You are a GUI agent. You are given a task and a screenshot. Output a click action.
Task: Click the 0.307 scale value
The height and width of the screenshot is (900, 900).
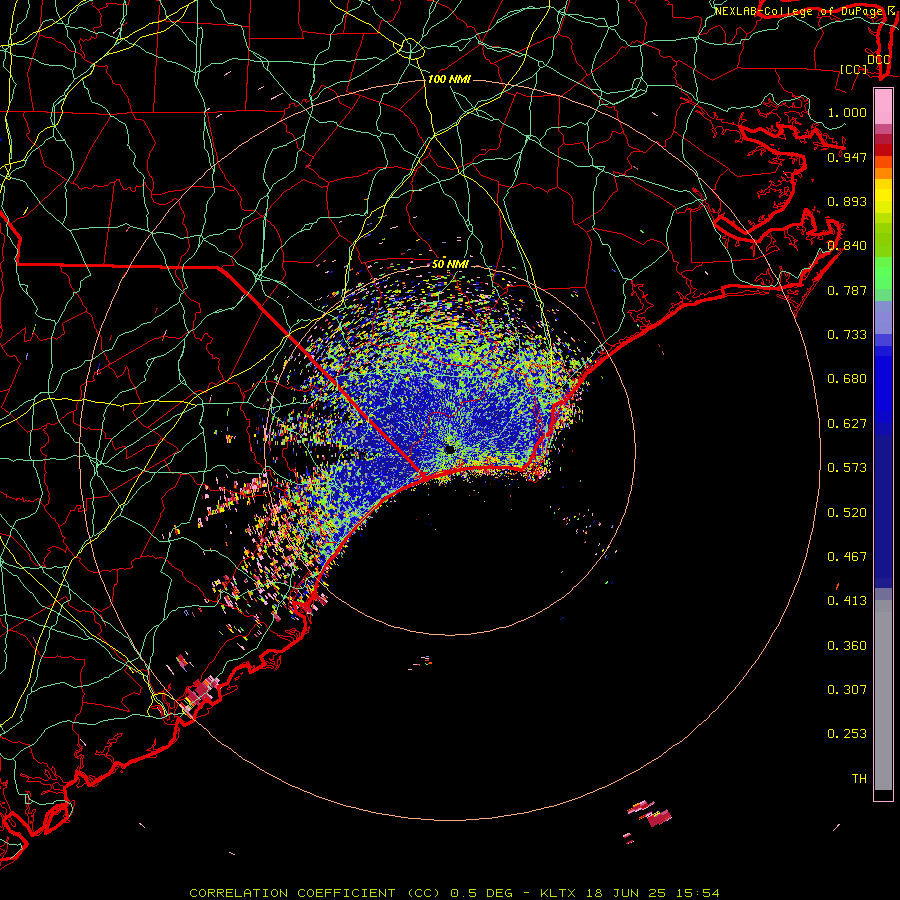click(x=847, y=690)
